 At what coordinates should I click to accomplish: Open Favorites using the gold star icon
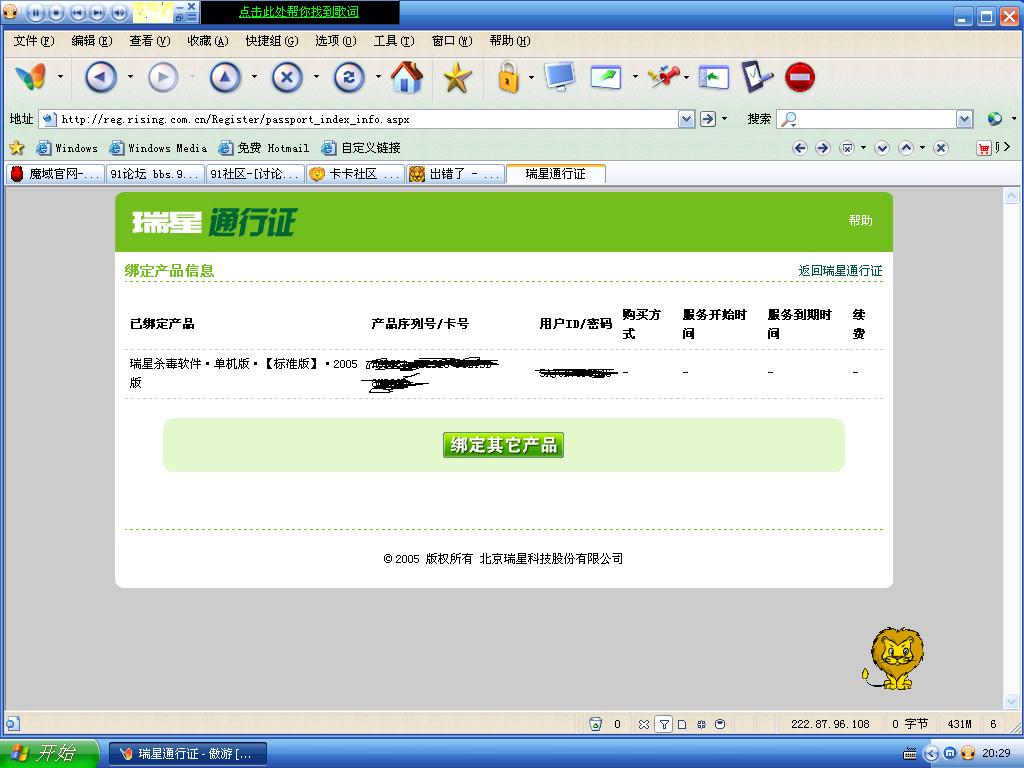tap(457, 77)
